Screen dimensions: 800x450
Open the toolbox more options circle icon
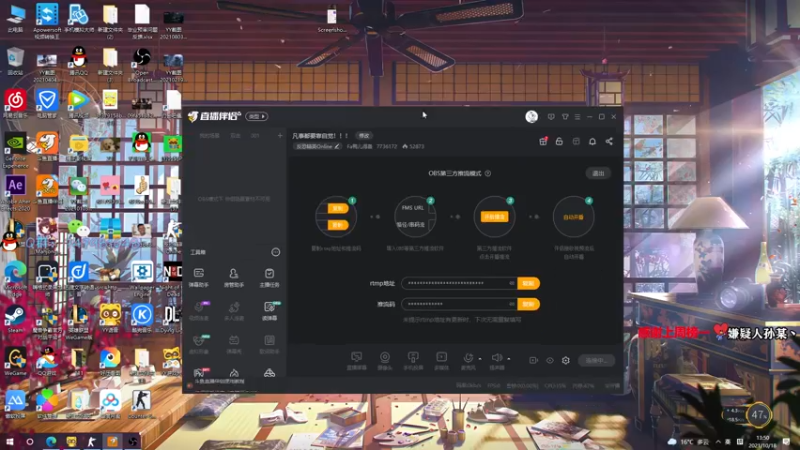[x=276, y=252]
